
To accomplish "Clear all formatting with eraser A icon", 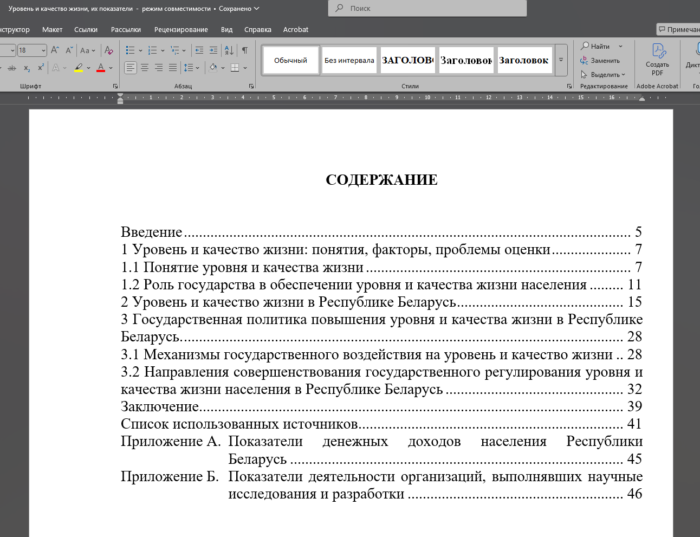I will [108, 50].
